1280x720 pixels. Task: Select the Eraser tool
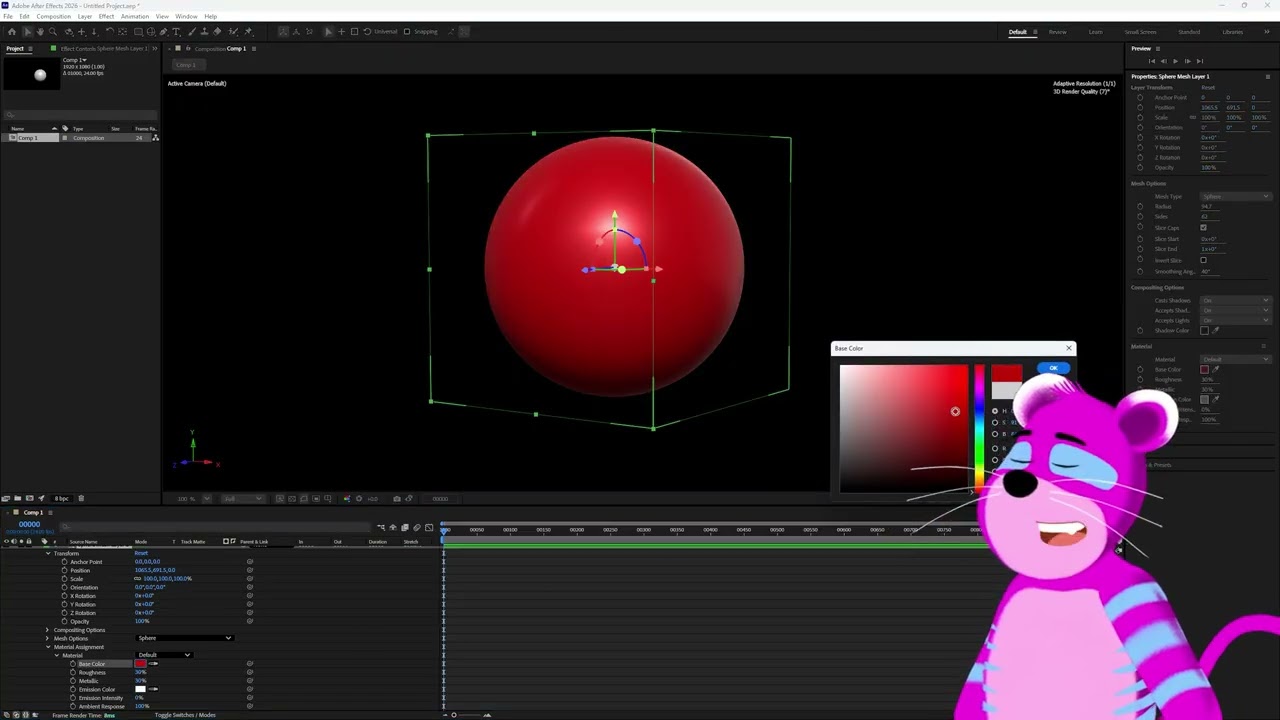pyautogui.click(x=217, y=32)
